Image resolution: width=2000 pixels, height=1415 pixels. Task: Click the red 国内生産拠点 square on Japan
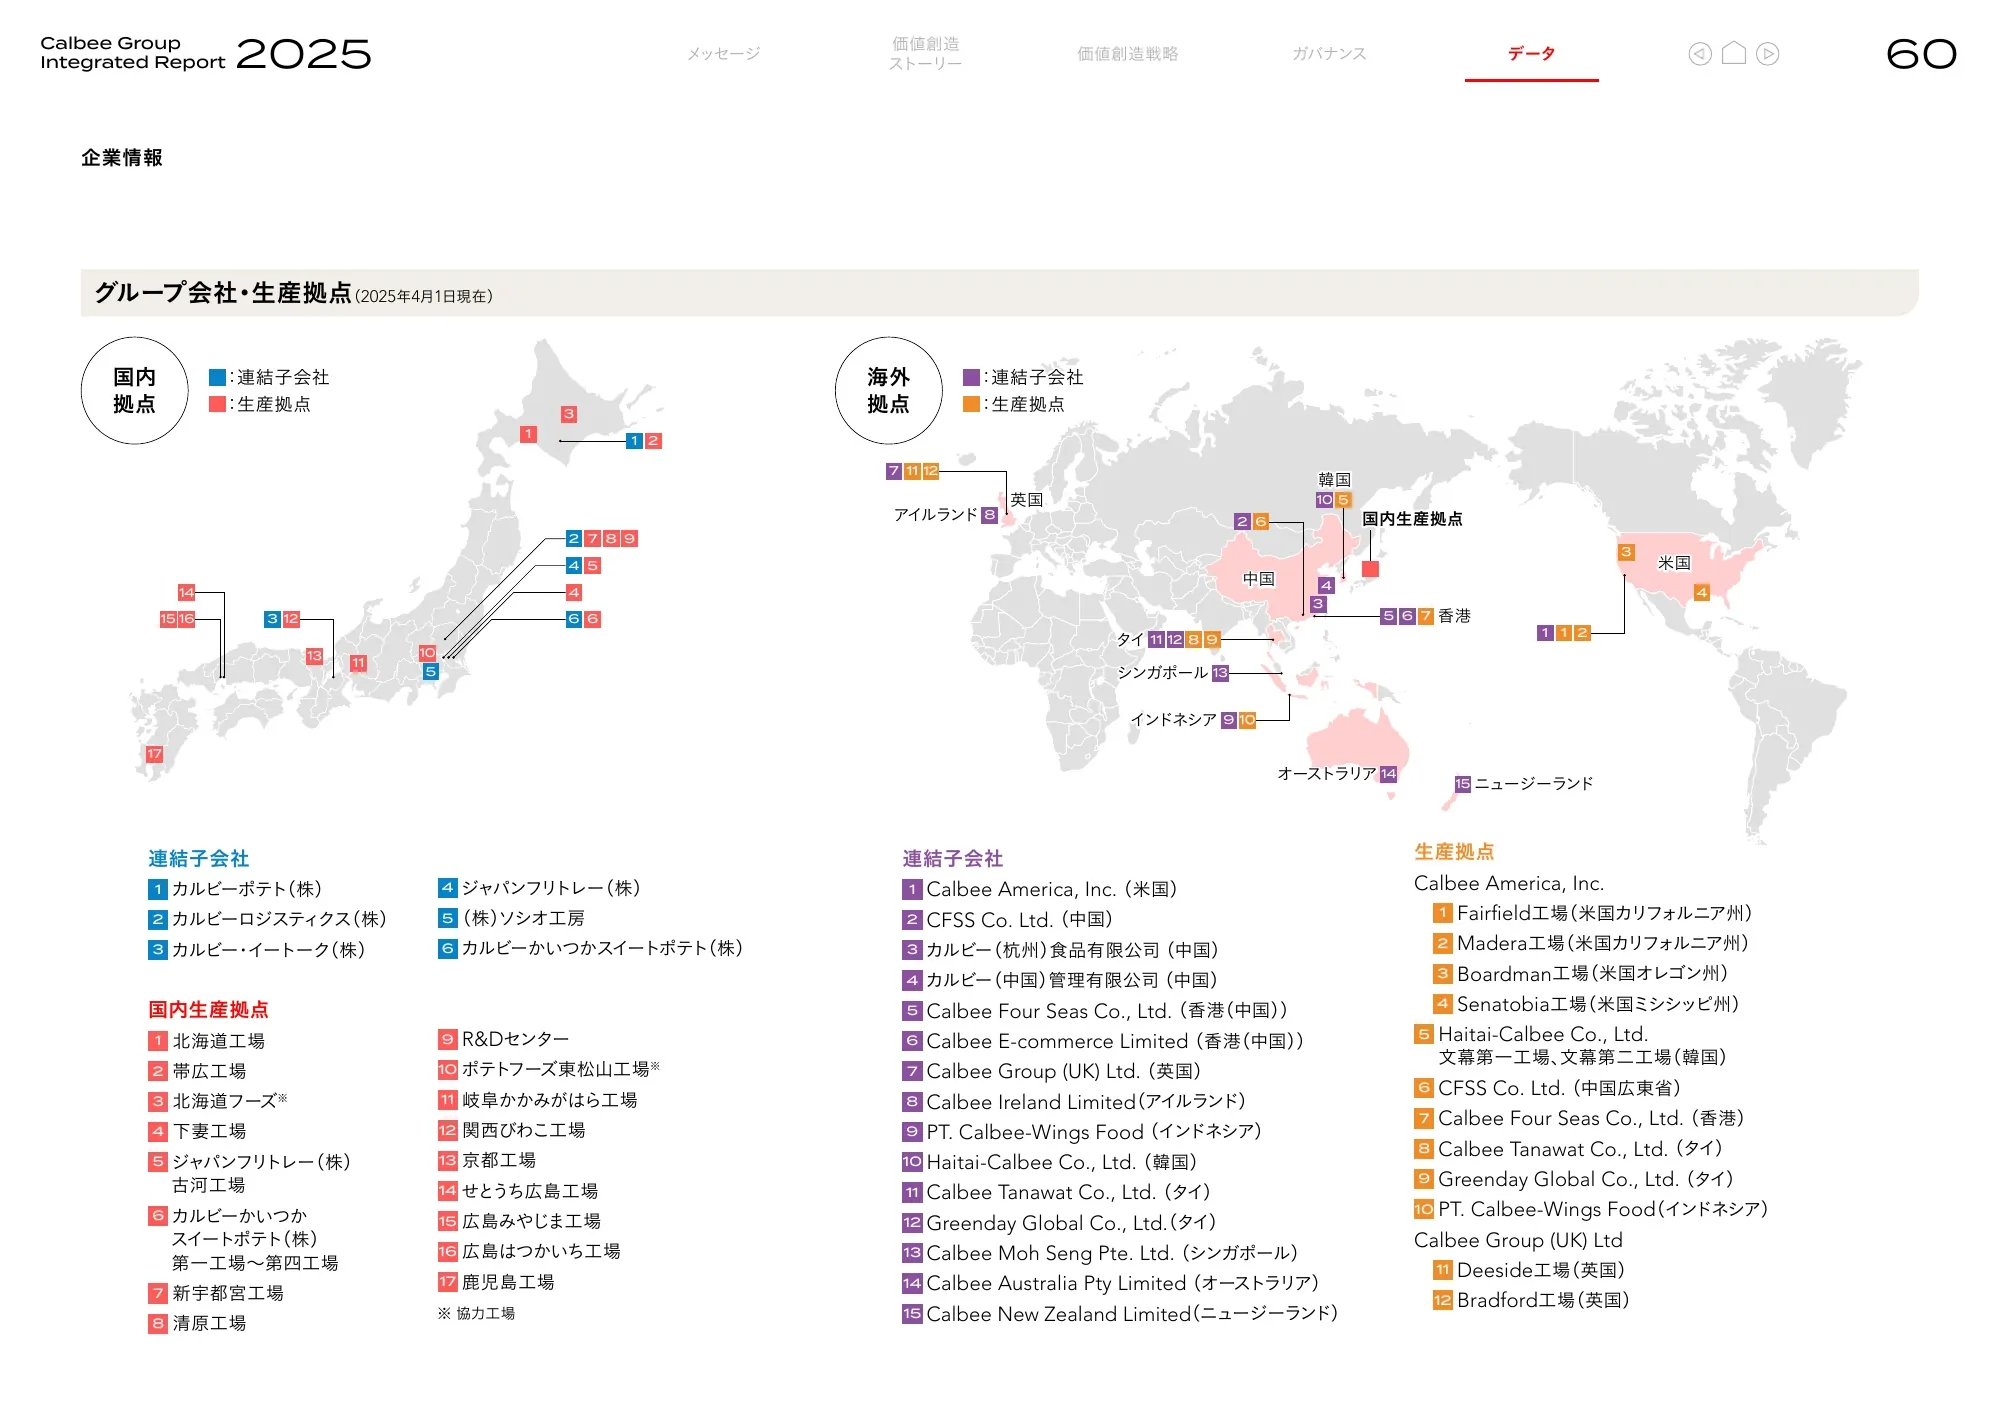pos(1371,569)
